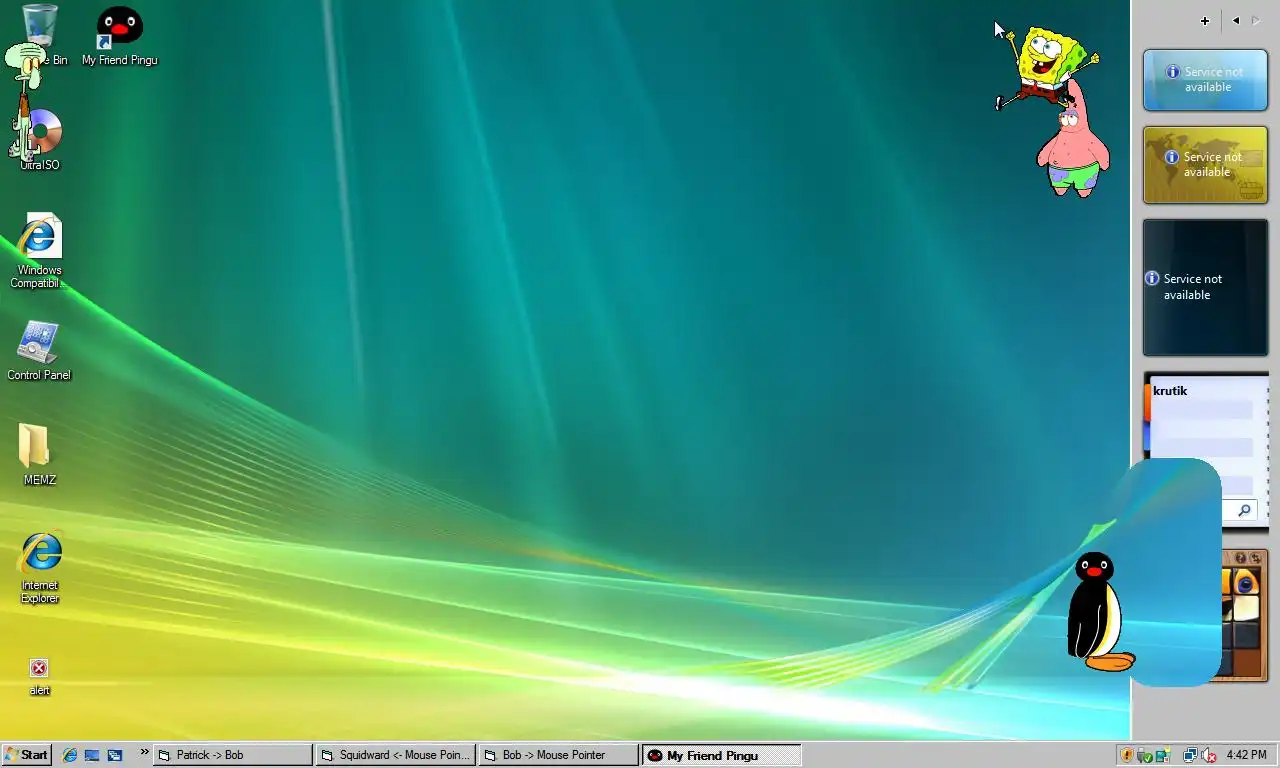Go to previous sidebar gadget page
The height and width of the screenshot is (768, 1280).
click(1236, 21)
